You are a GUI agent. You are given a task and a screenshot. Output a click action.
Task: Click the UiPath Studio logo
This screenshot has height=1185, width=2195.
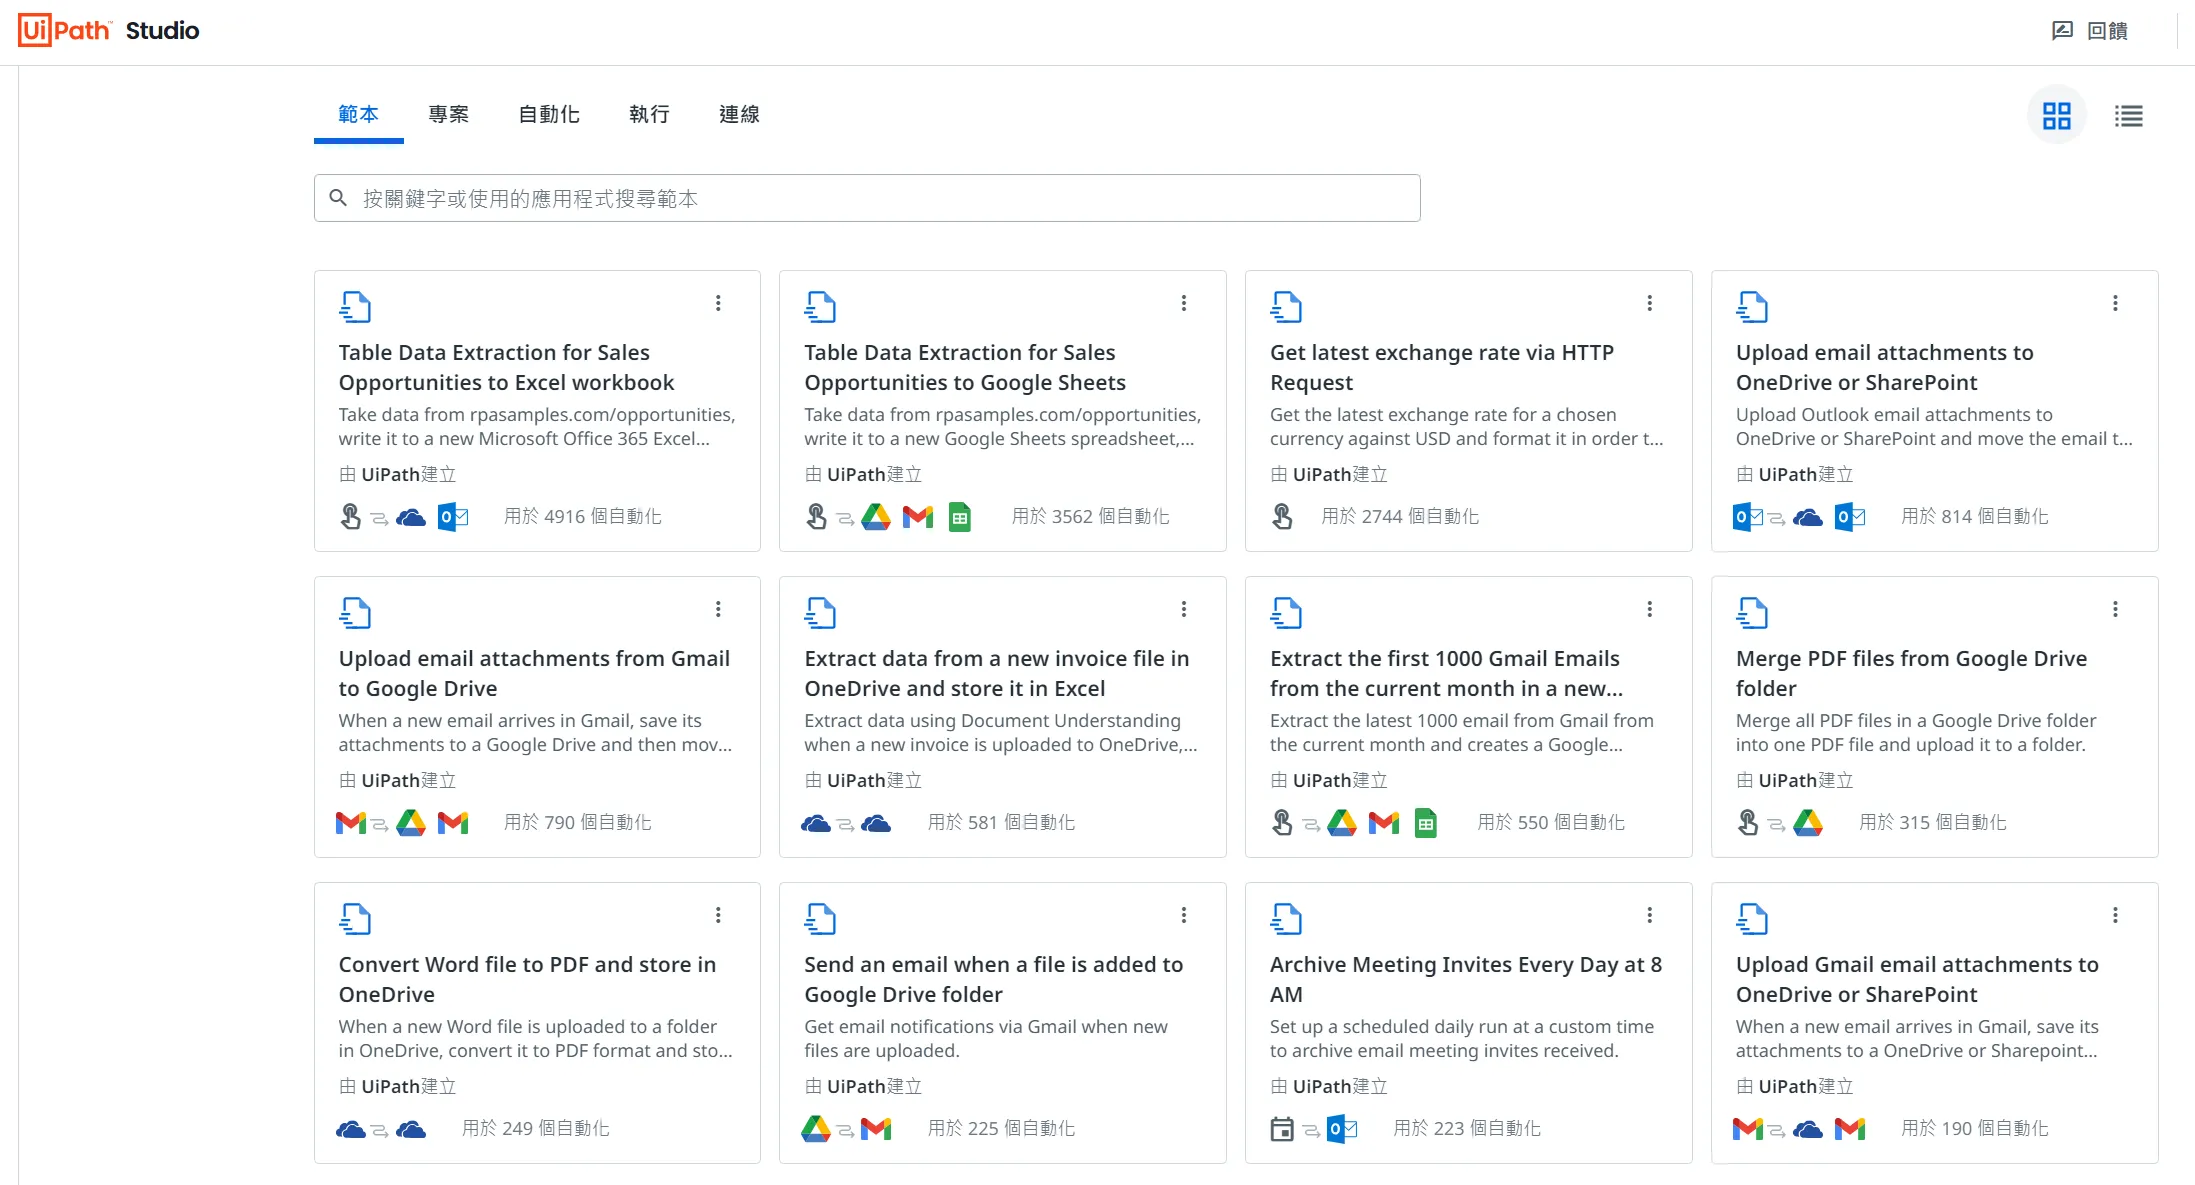[x=109, y=31]
